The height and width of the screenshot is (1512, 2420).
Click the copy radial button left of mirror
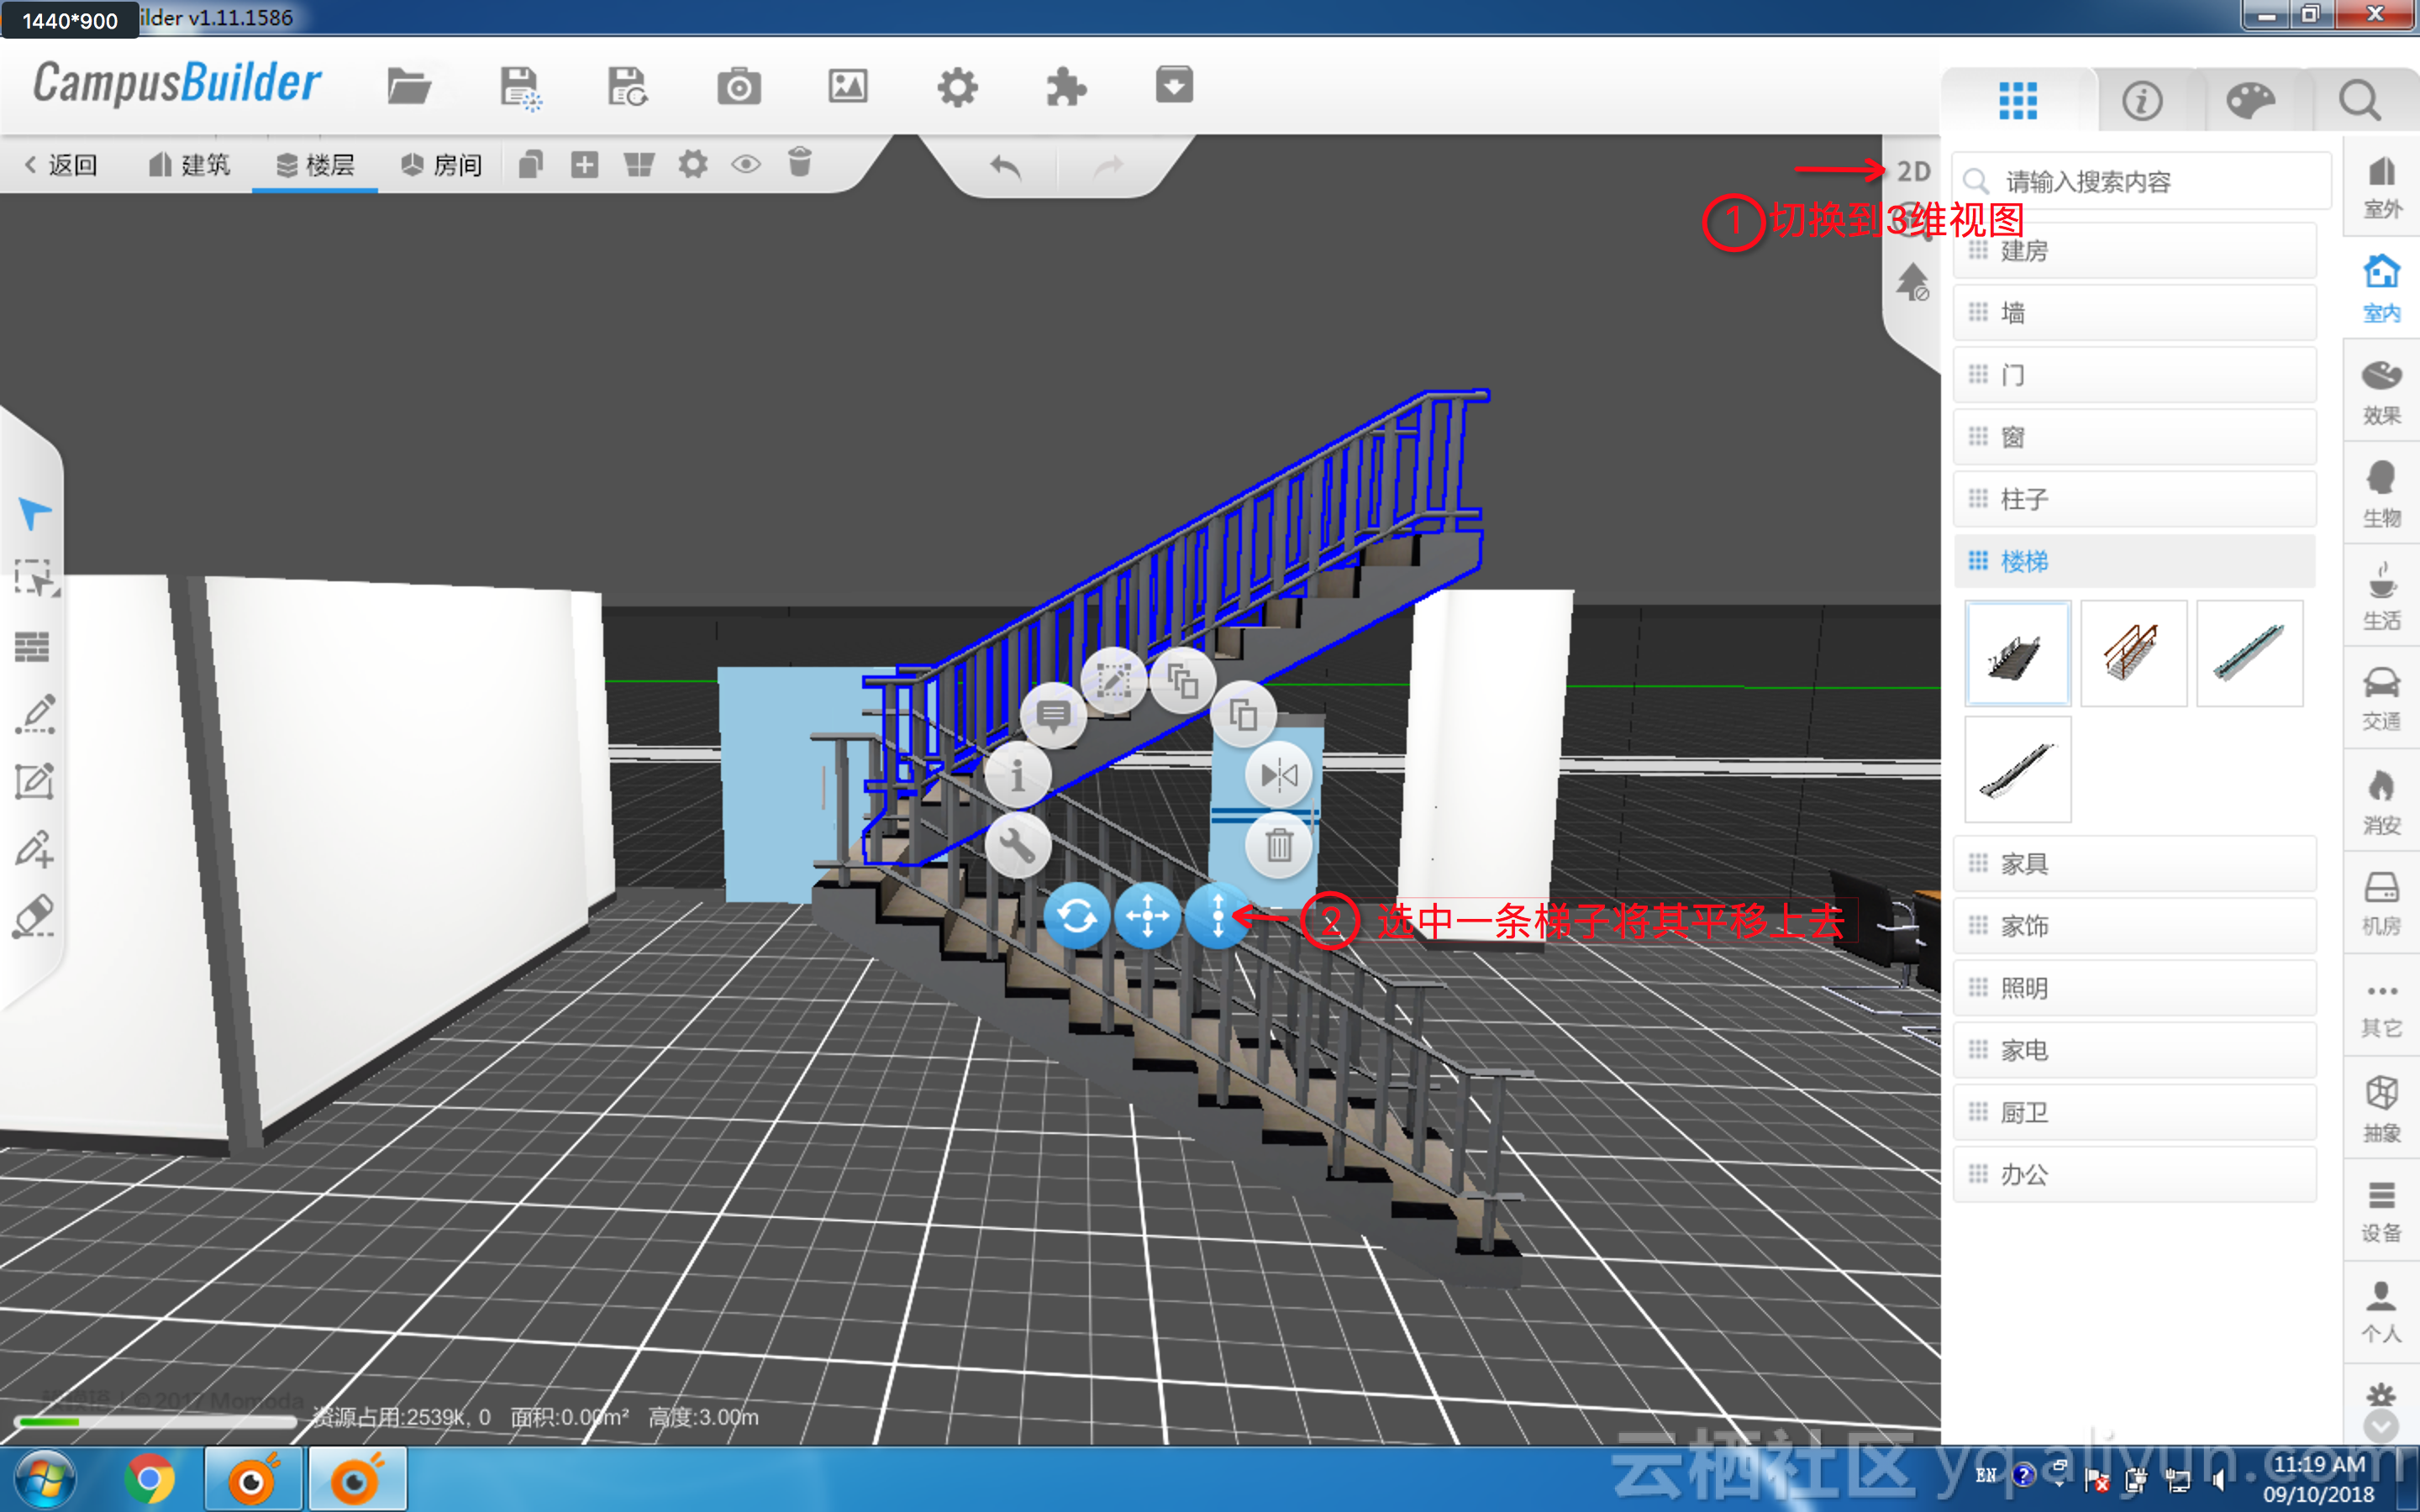coord(1243,715)
